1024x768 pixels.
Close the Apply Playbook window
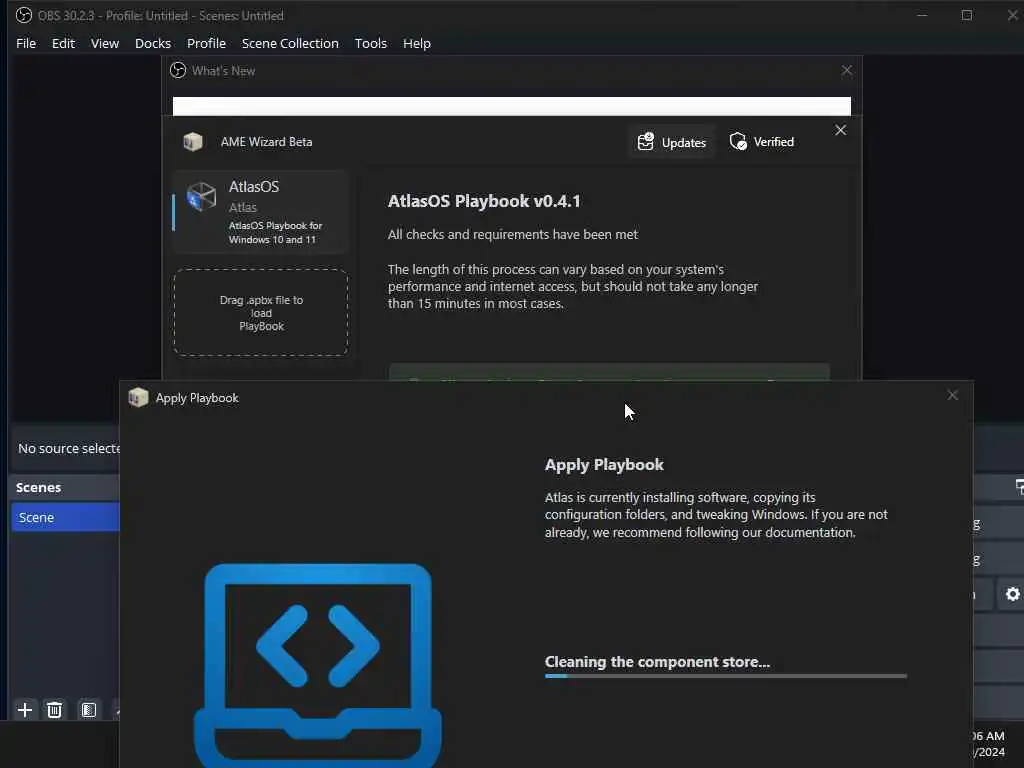[953, 395]
